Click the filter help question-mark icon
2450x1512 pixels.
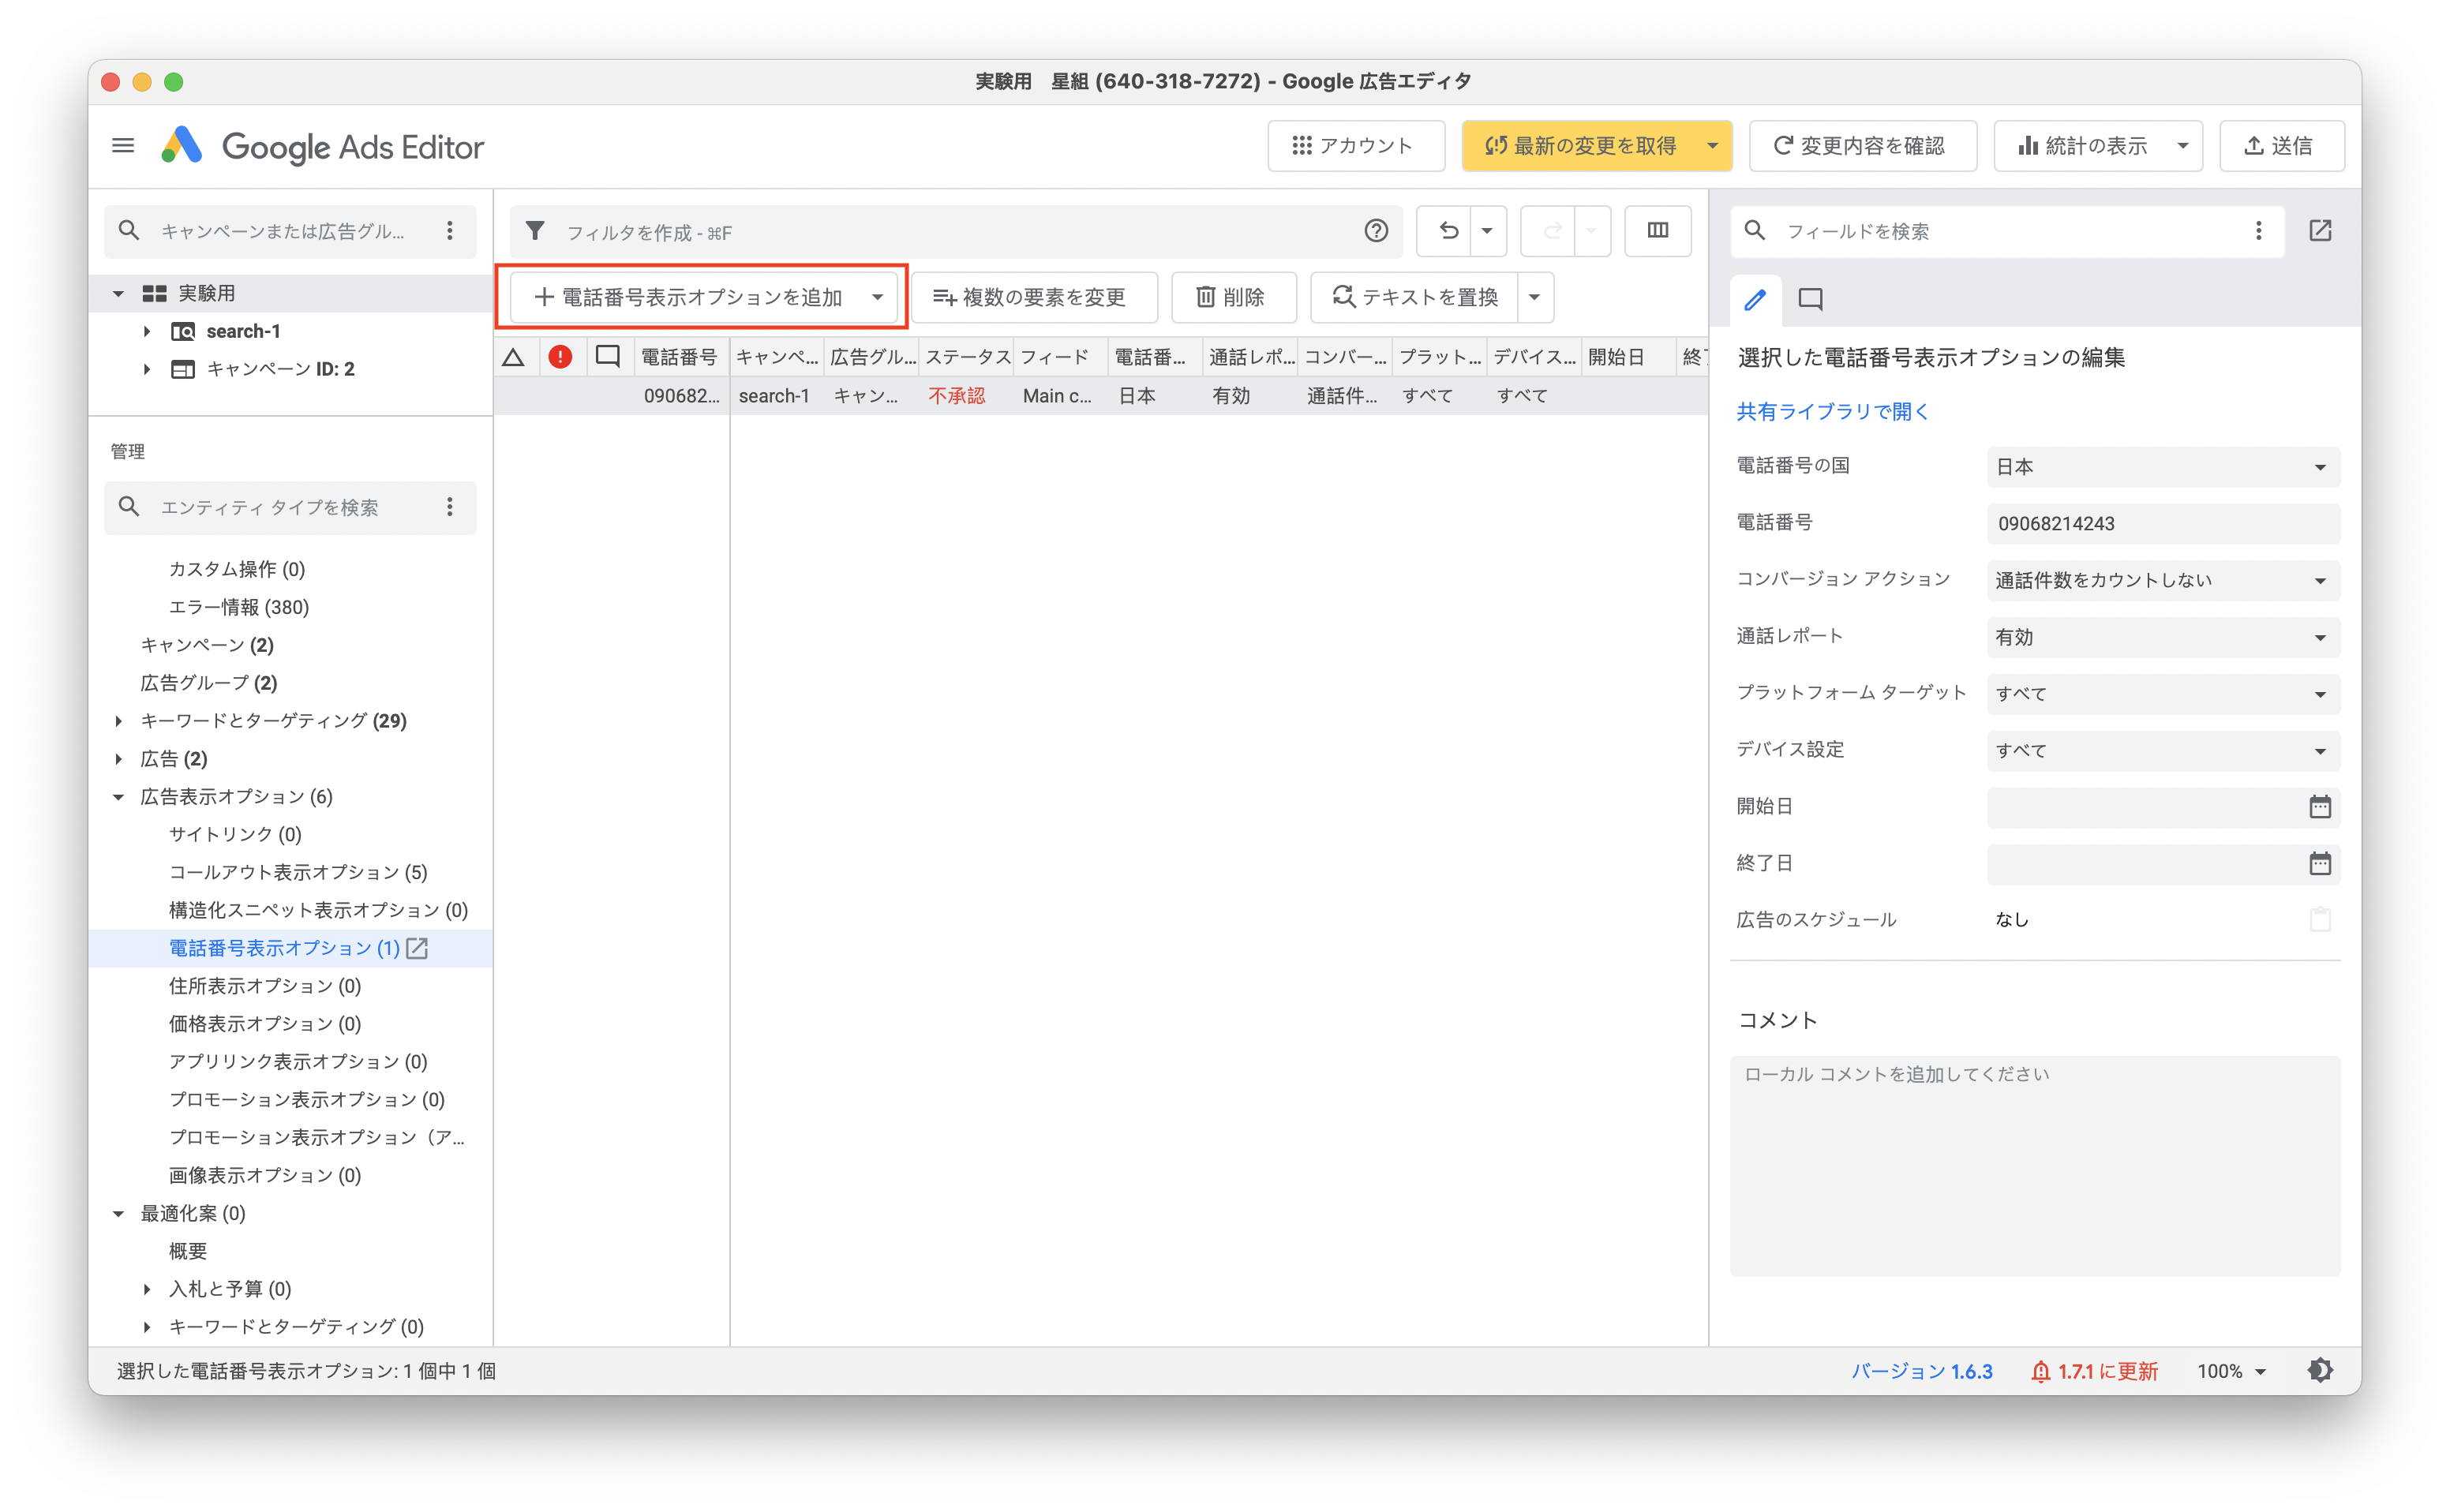pyautogui.click(x=1376, y=231)
